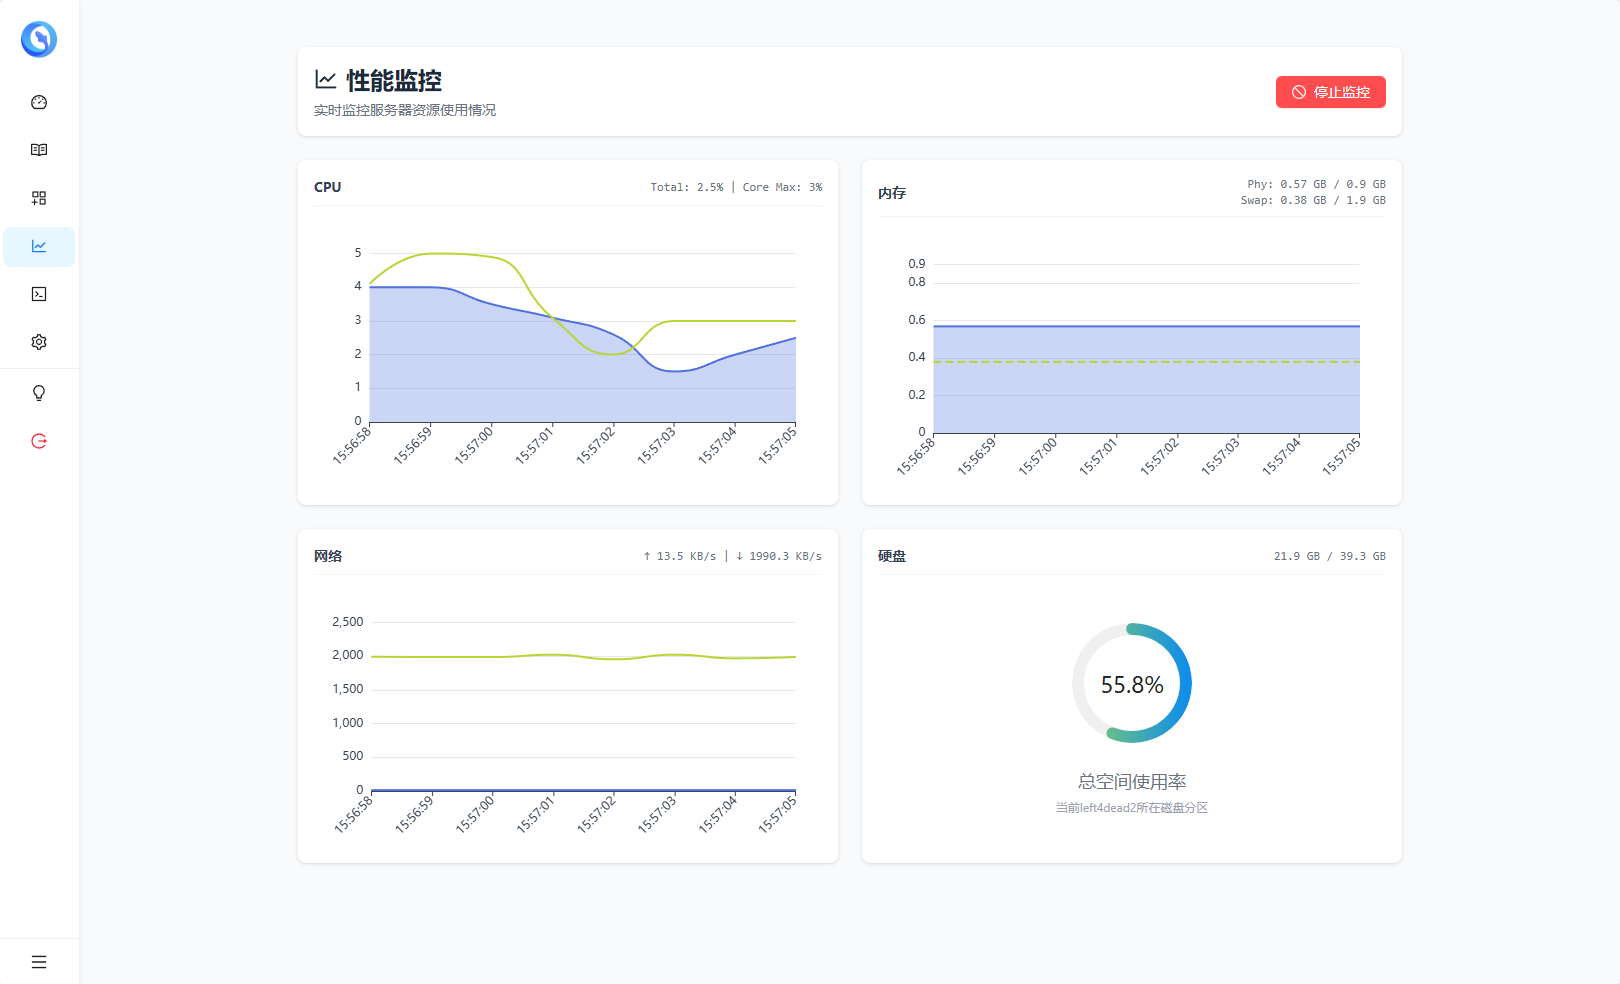Expand the sidebar with the hamburger icon
Screen dimensions: 1620x984
[x=39, y=962]
